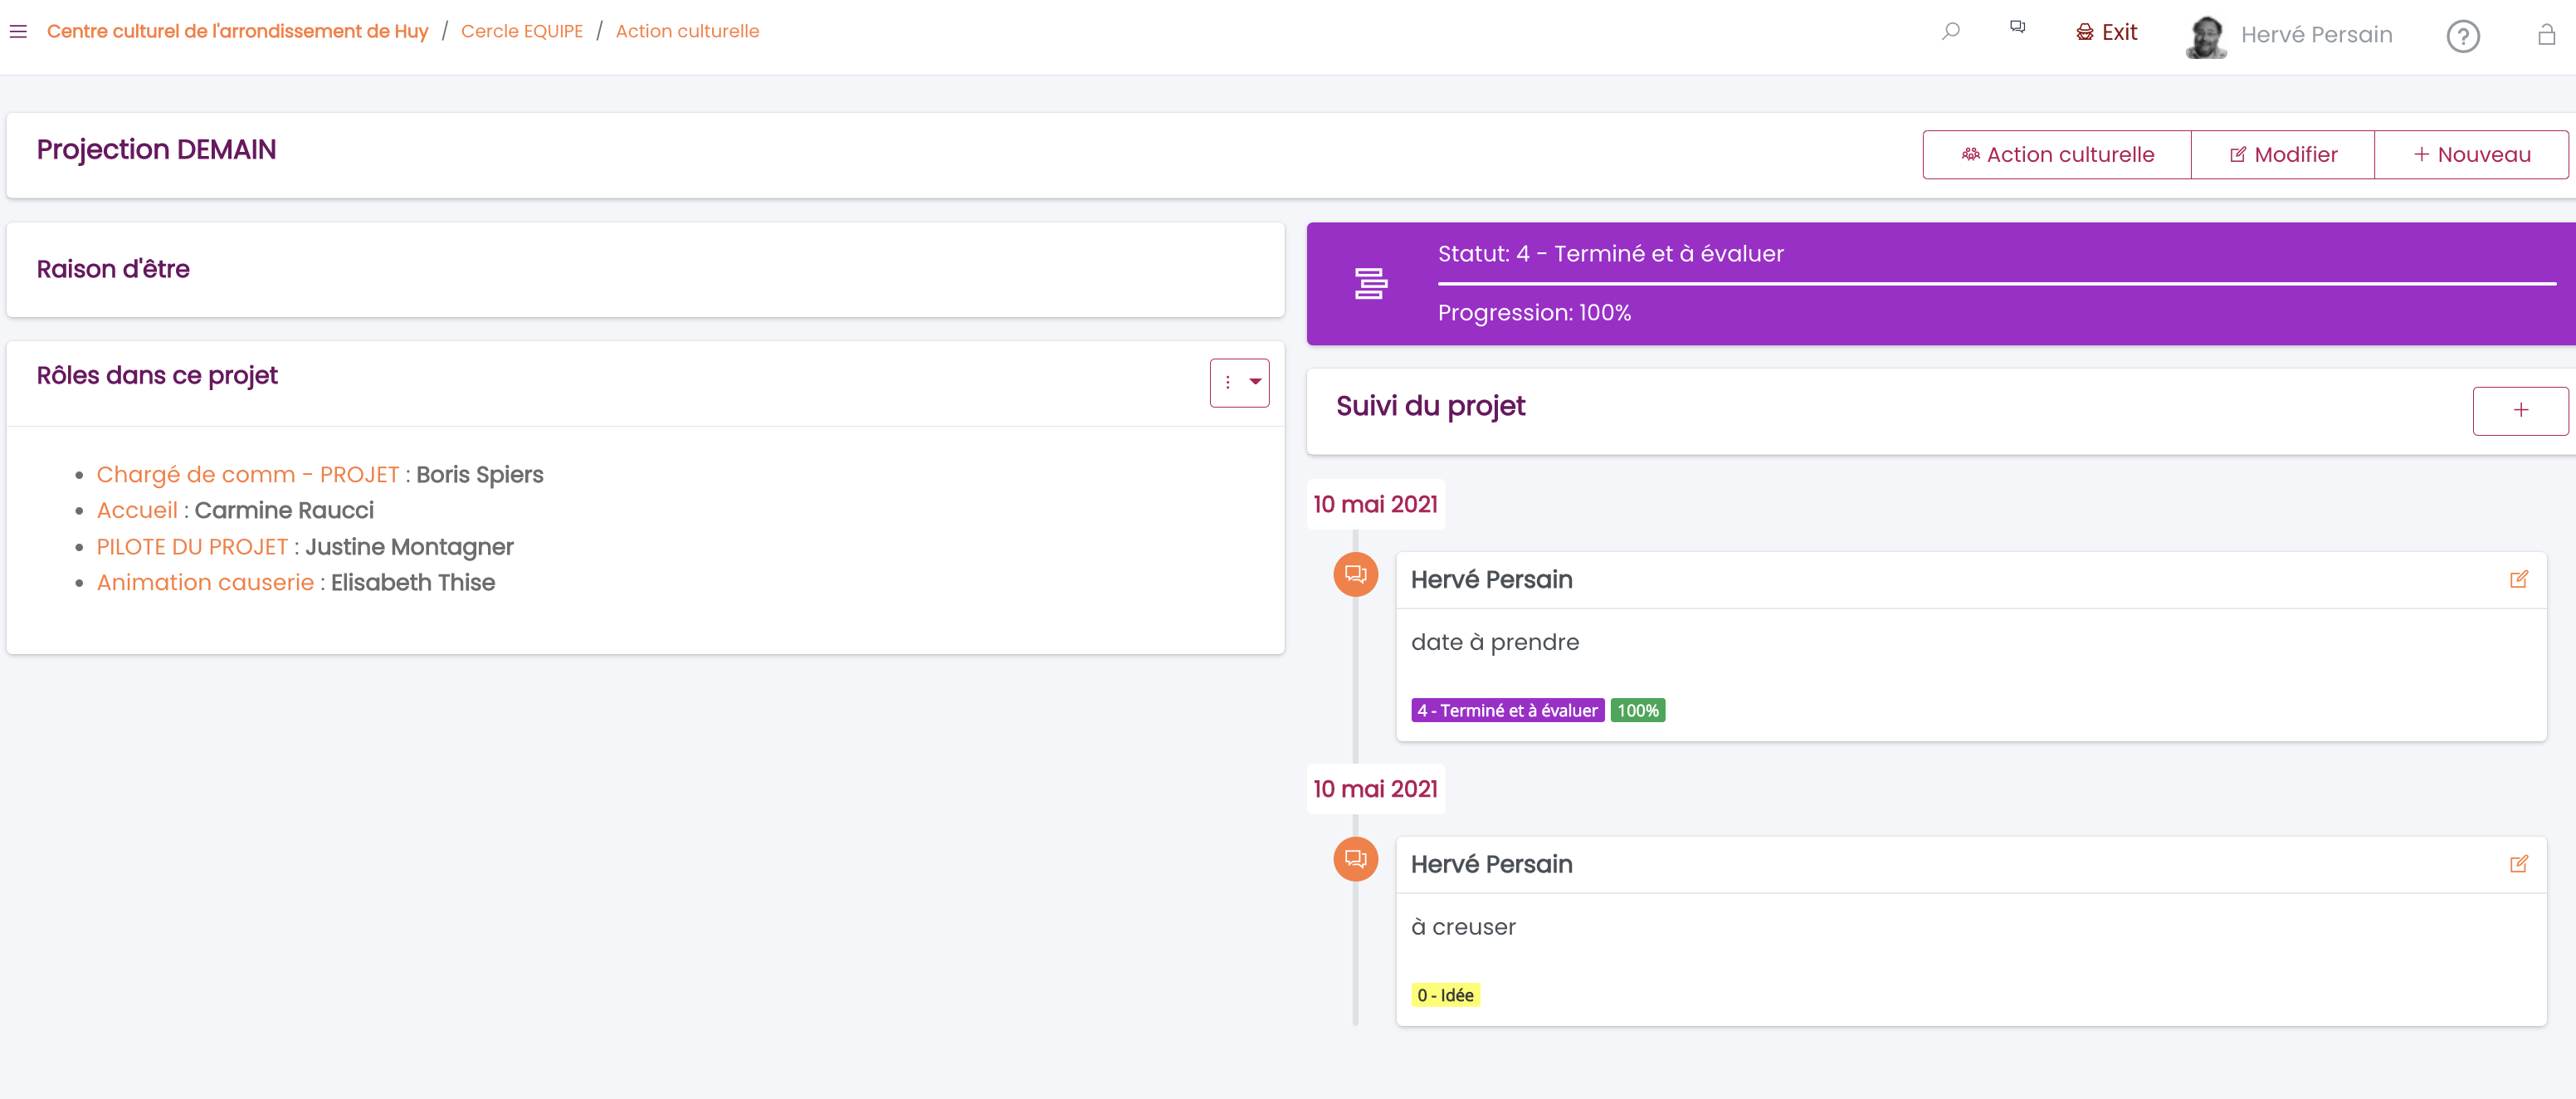The image size is (2576, 1099).
Task: Click comment icon for 'date à prendre' entry
Action: tap(1355, 574)
